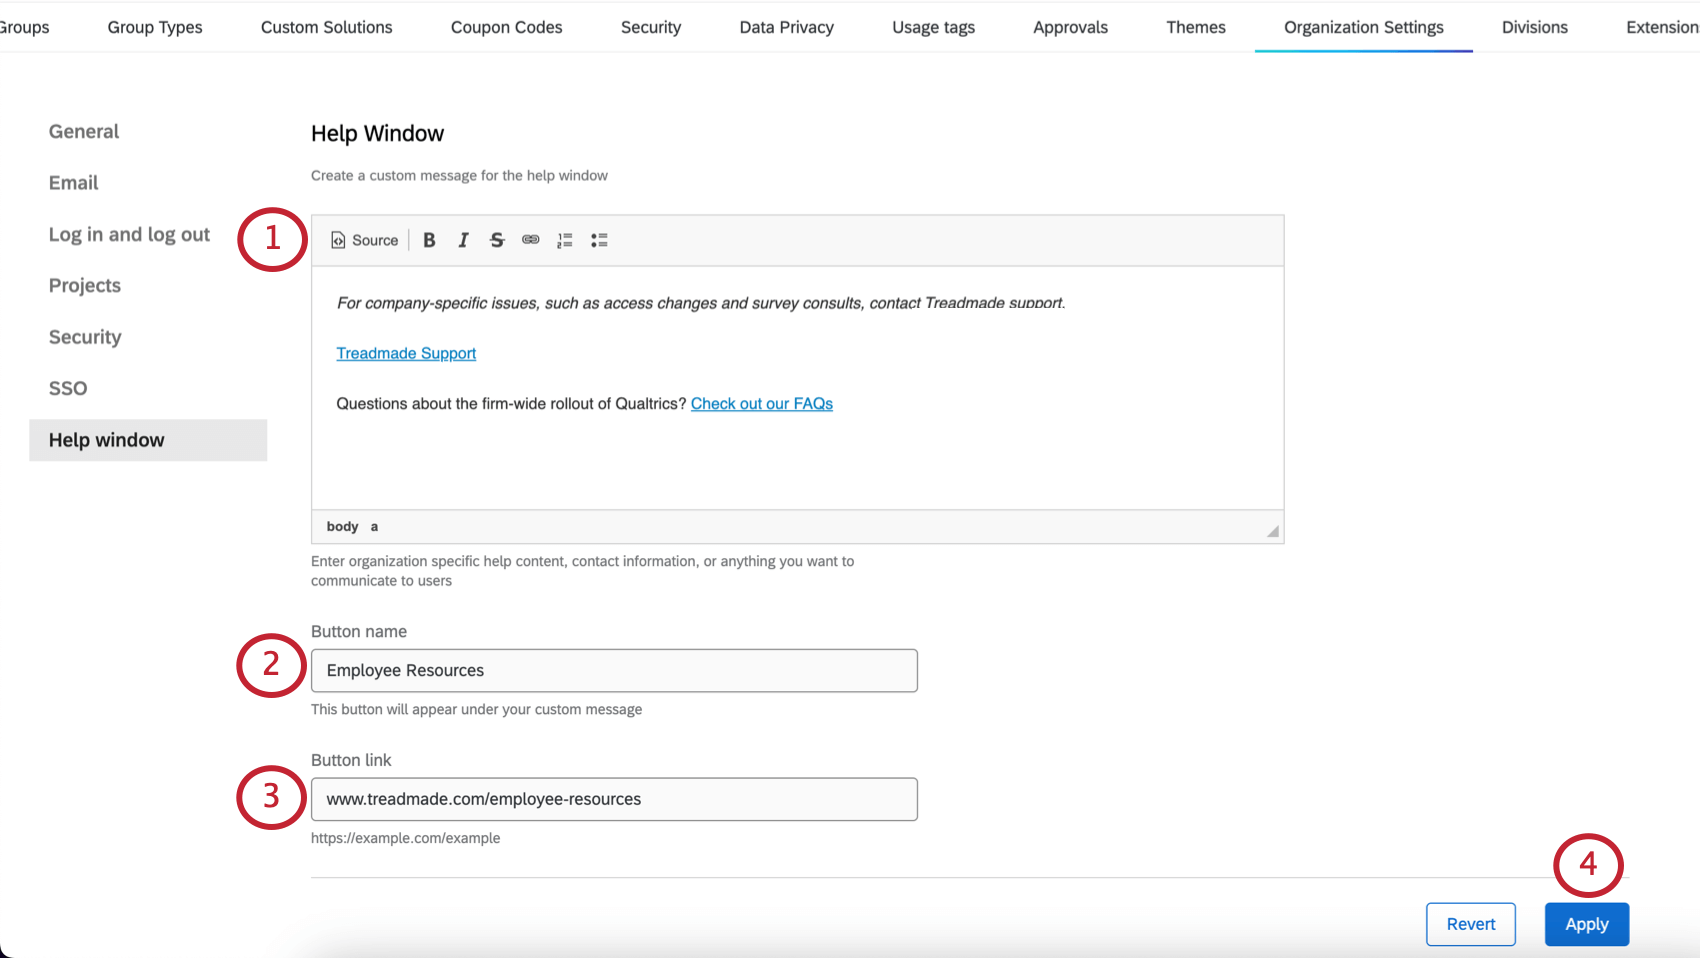The height and width of the screenshot is (958, 1700).
Task: Click Revert to discard changes
Action: (x=1470, y=924)
